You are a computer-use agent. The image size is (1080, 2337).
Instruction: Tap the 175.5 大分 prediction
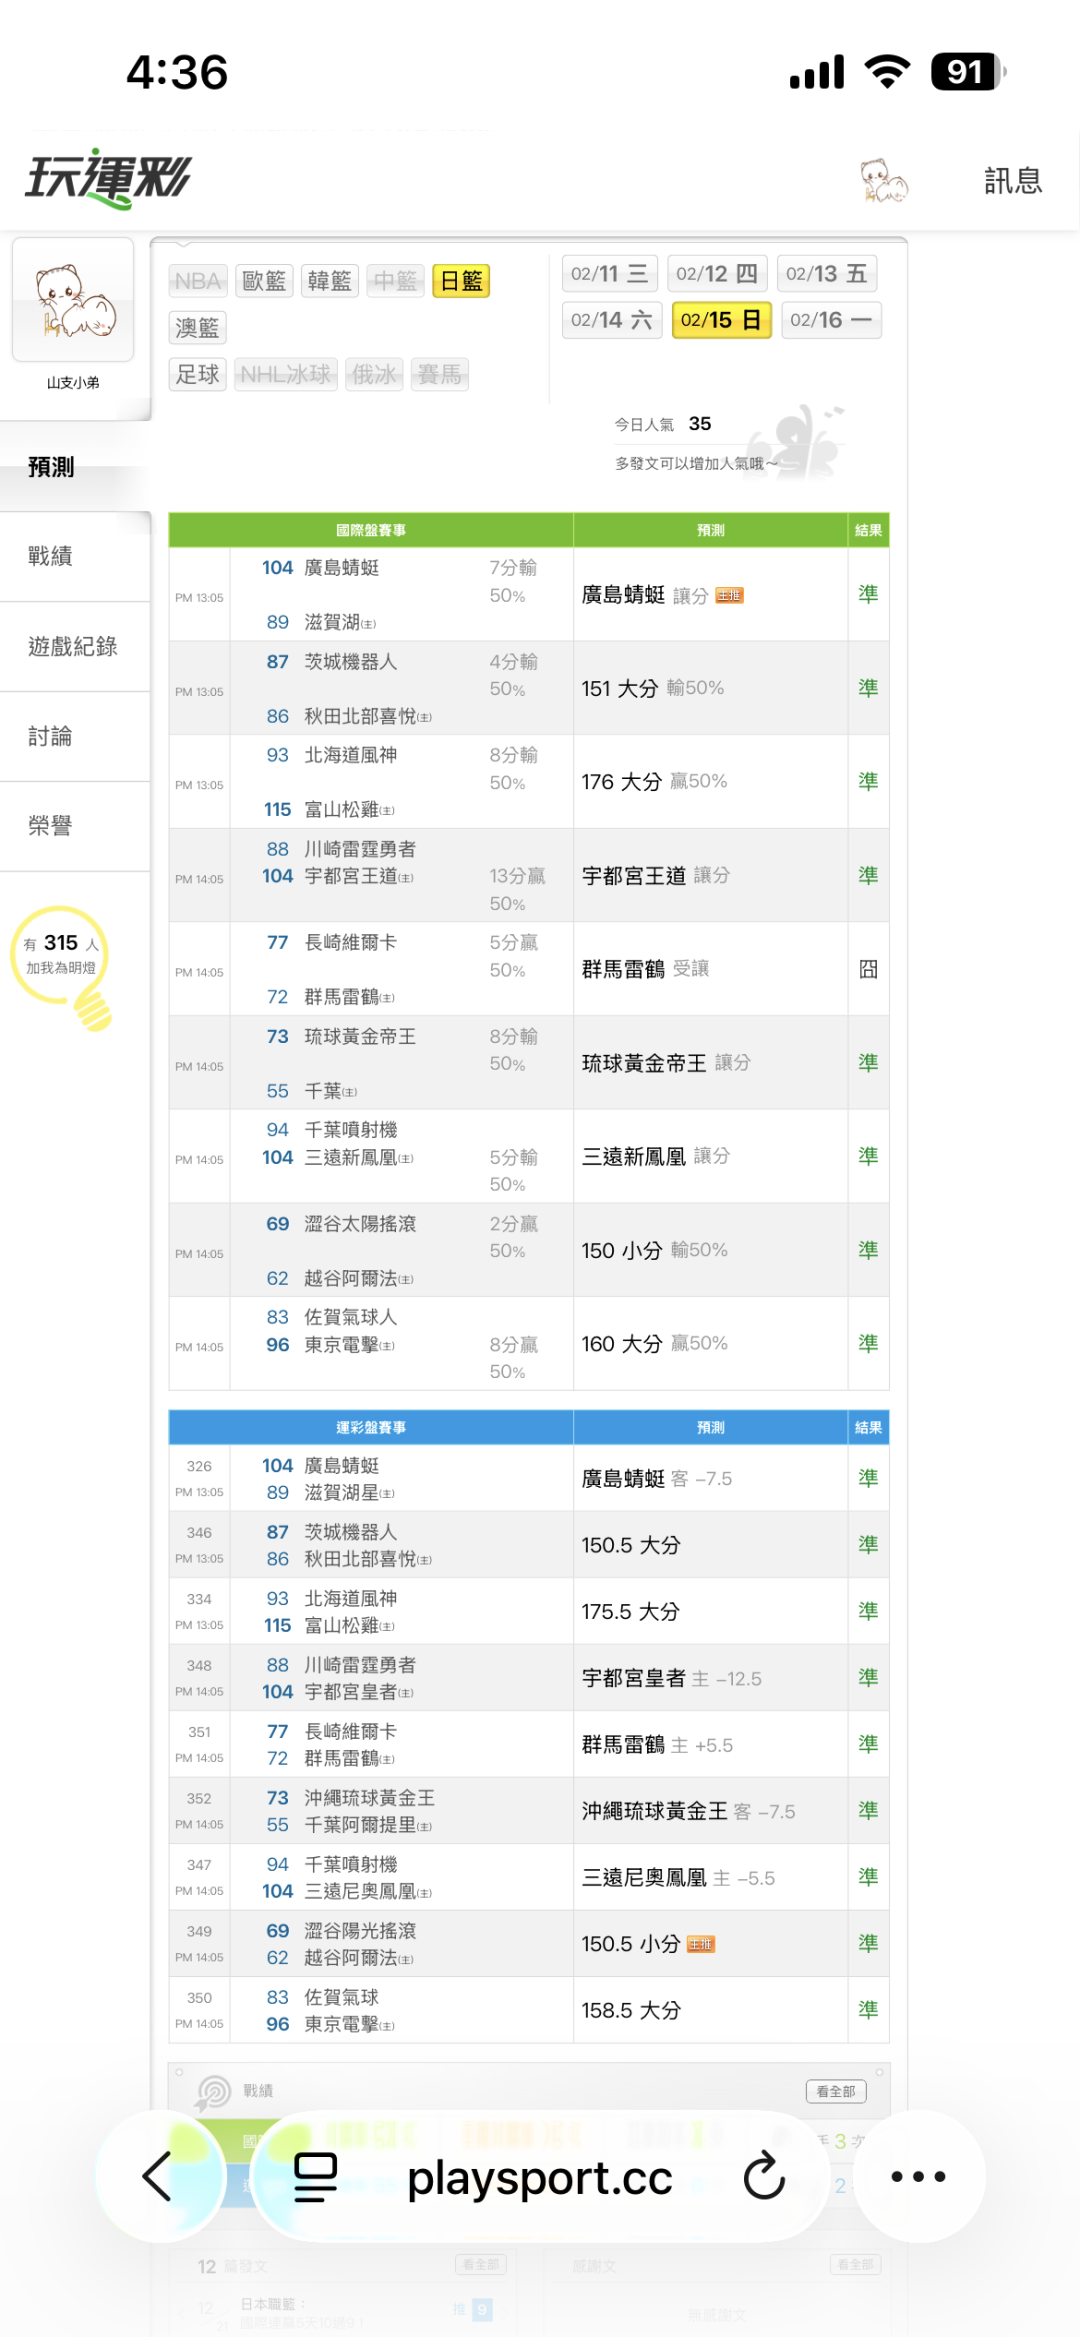point(631,1611)
